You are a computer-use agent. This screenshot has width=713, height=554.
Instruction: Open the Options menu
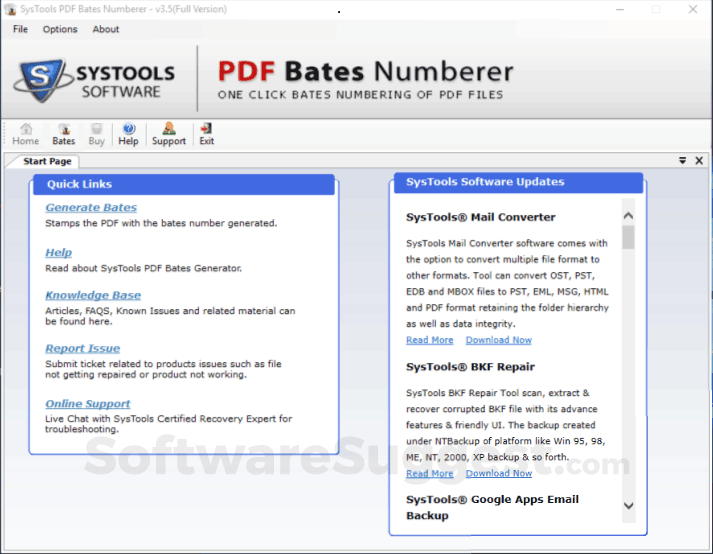coord(60,29)
